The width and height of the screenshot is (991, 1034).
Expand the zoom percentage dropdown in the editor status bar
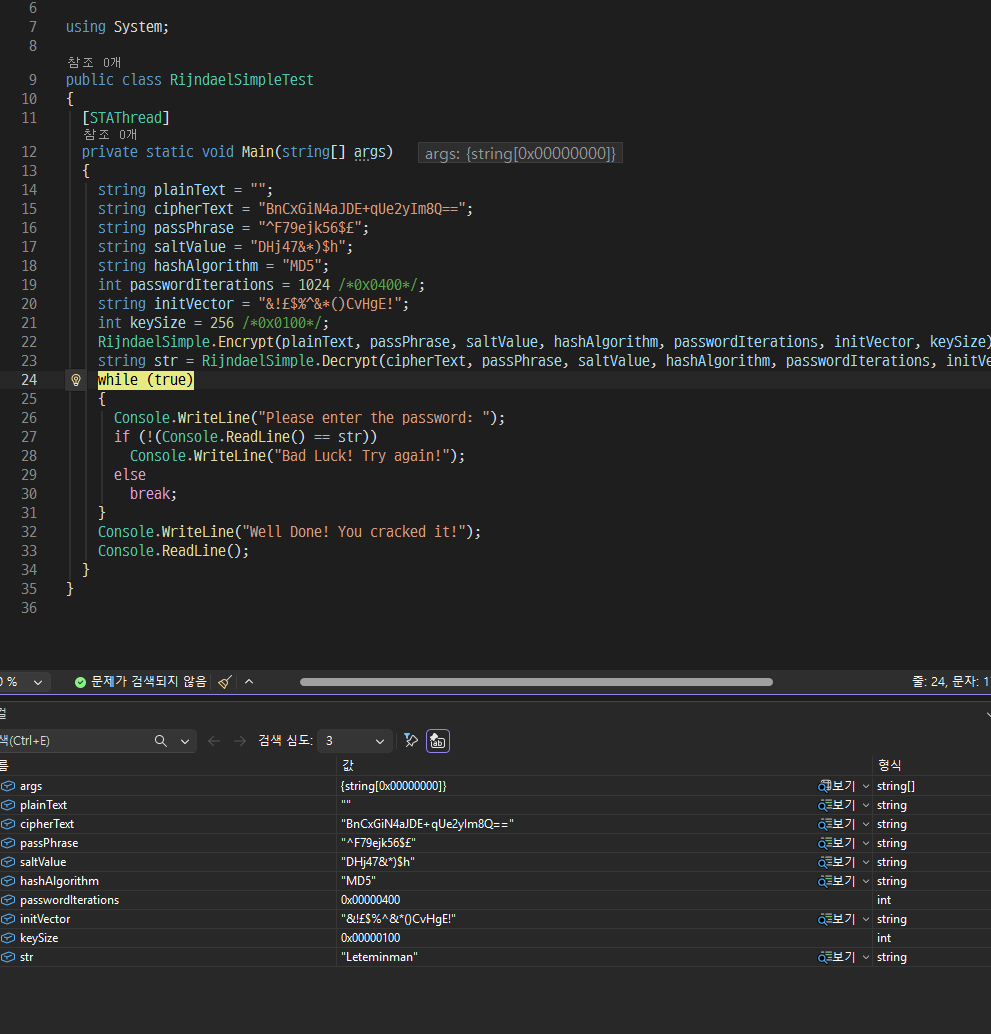click(x=38, y=682)
